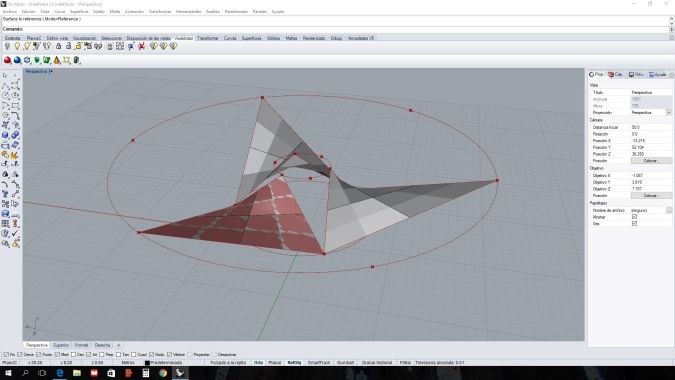Click the last bulb icon in Visibilidad toolbar
The height and width of the screenshot is (380, 675).
point(173,46)
